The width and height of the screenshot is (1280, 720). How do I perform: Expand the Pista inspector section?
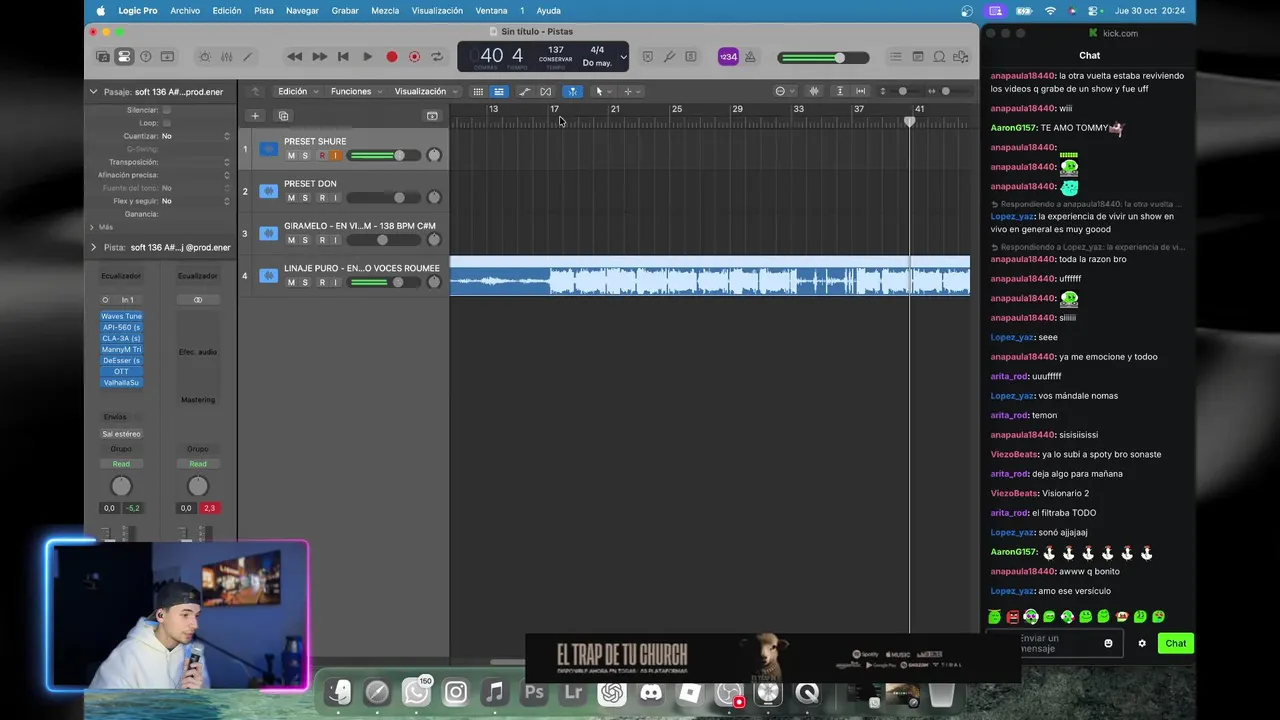93,247
